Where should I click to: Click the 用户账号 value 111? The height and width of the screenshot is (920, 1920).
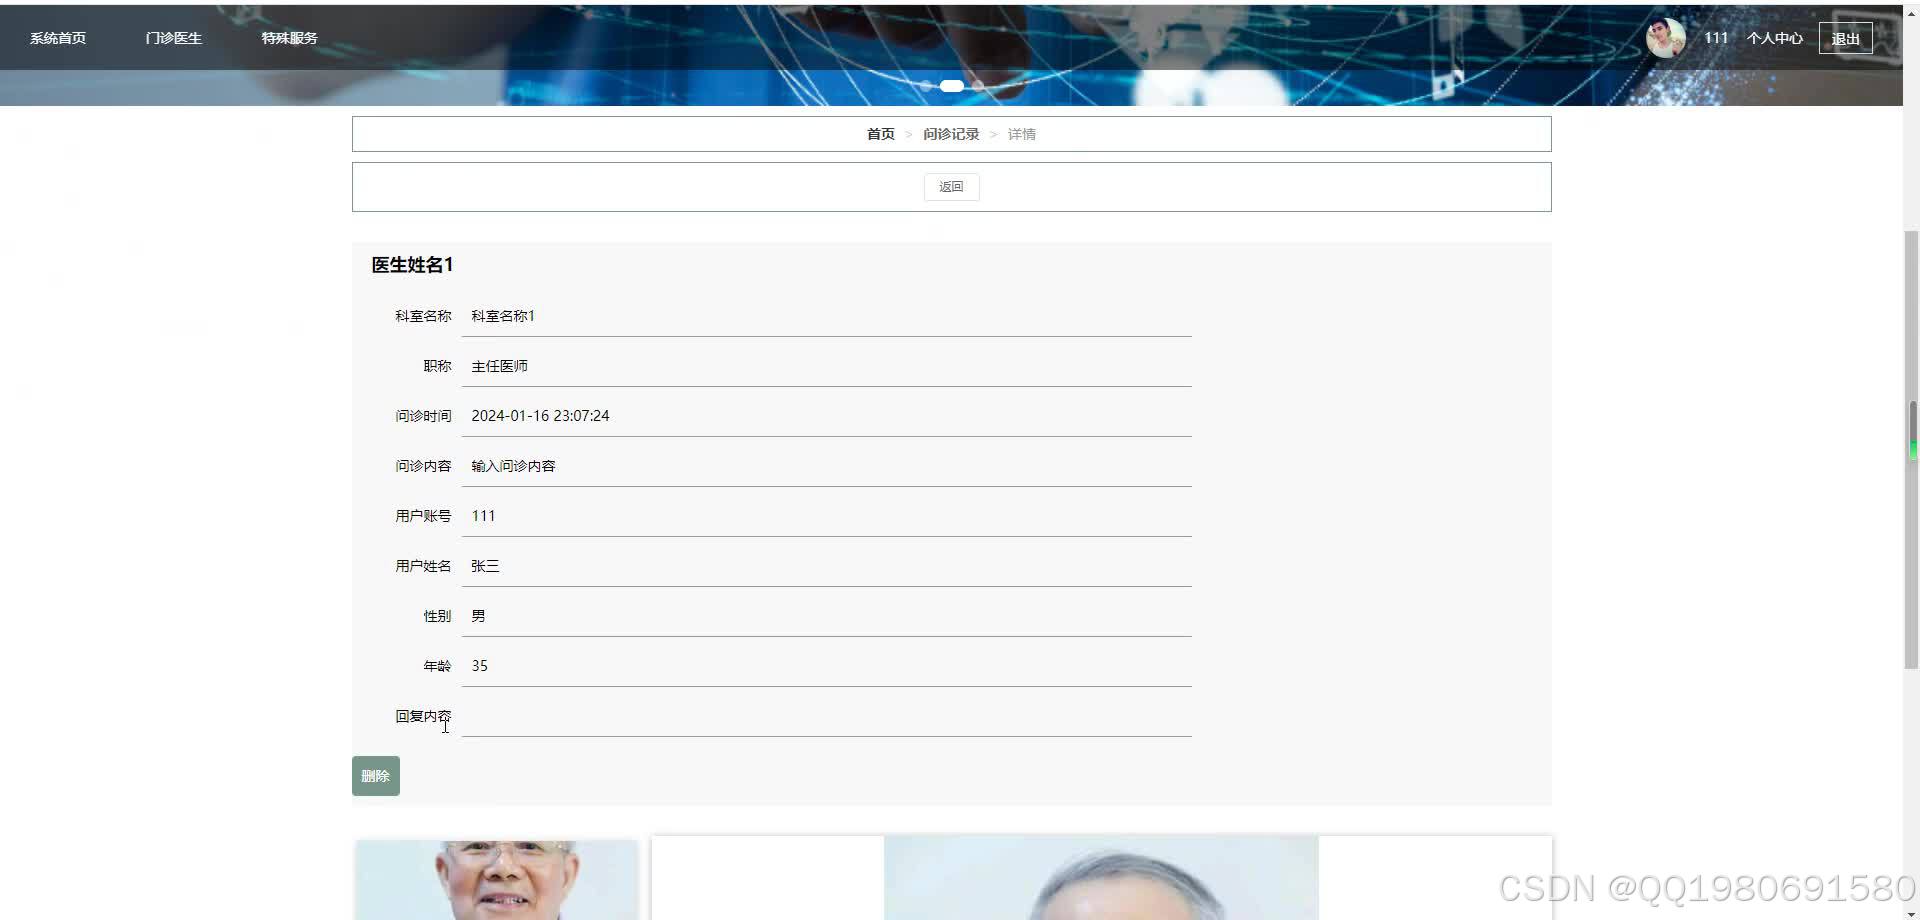coord(483,516)
